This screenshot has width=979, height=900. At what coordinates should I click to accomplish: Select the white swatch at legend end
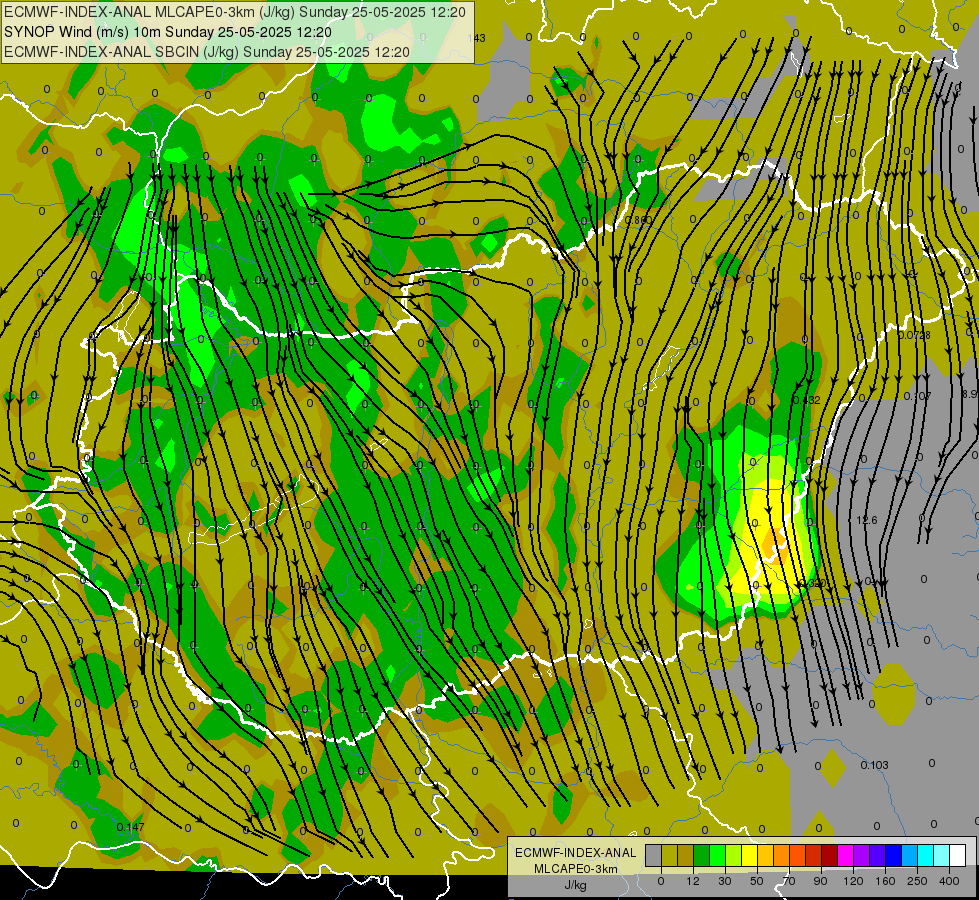tap(958, 855)
